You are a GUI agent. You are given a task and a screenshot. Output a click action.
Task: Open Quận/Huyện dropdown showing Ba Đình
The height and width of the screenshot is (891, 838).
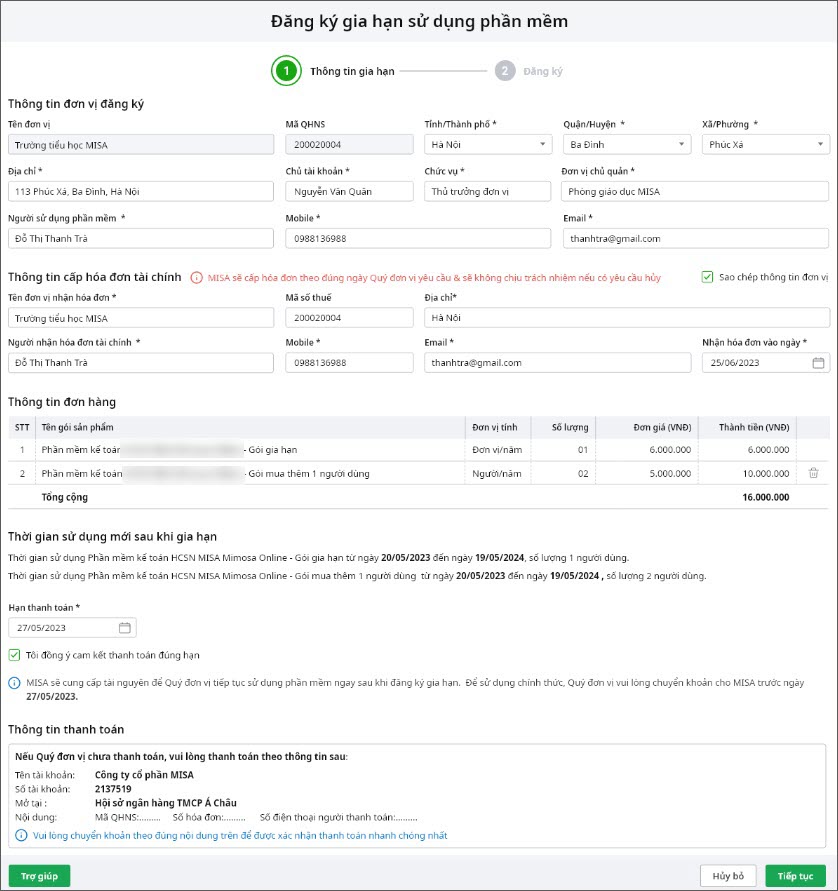[627, 144]
